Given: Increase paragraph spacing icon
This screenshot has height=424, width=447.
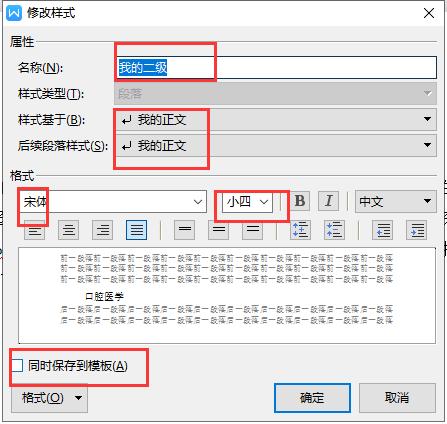Looking at the screenshot, I should click(301, 230).
